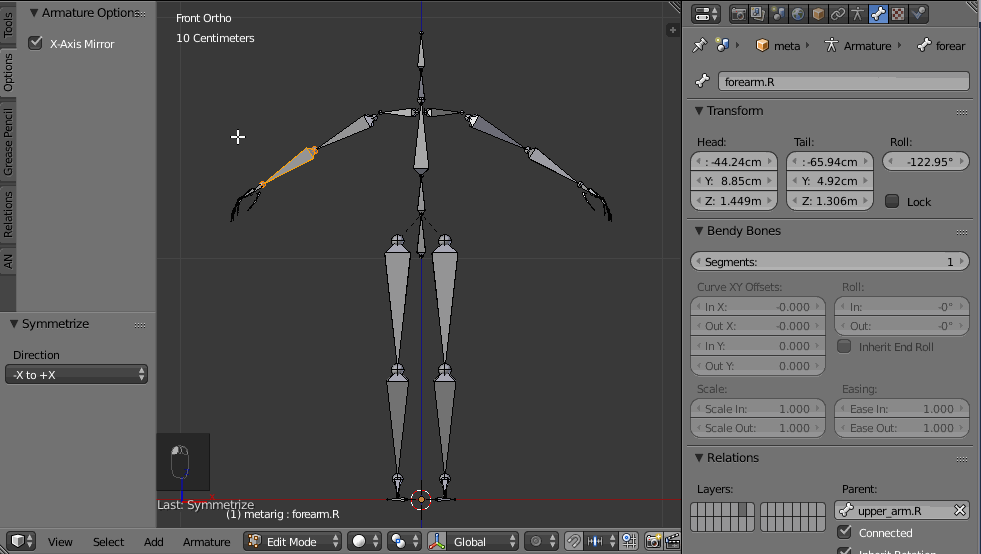Open the Texture tab (checkerboard icon)
This screenshot has height=554, width=981.
coord(898,14)
